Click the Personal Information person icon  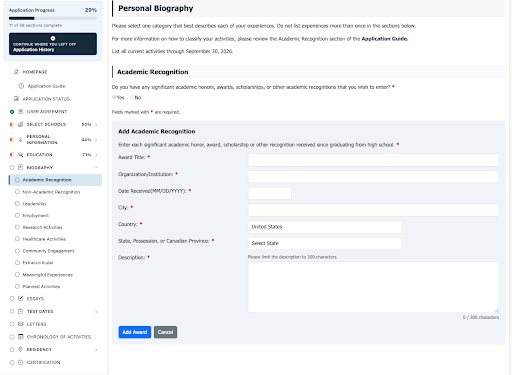20,140
